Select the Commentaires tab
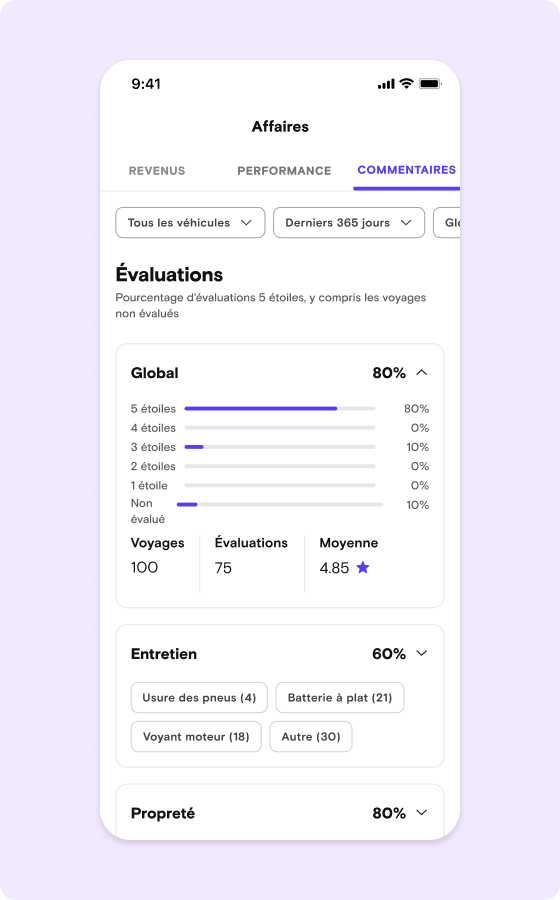This screenshot has width=560, height=900. coord(406,170)
